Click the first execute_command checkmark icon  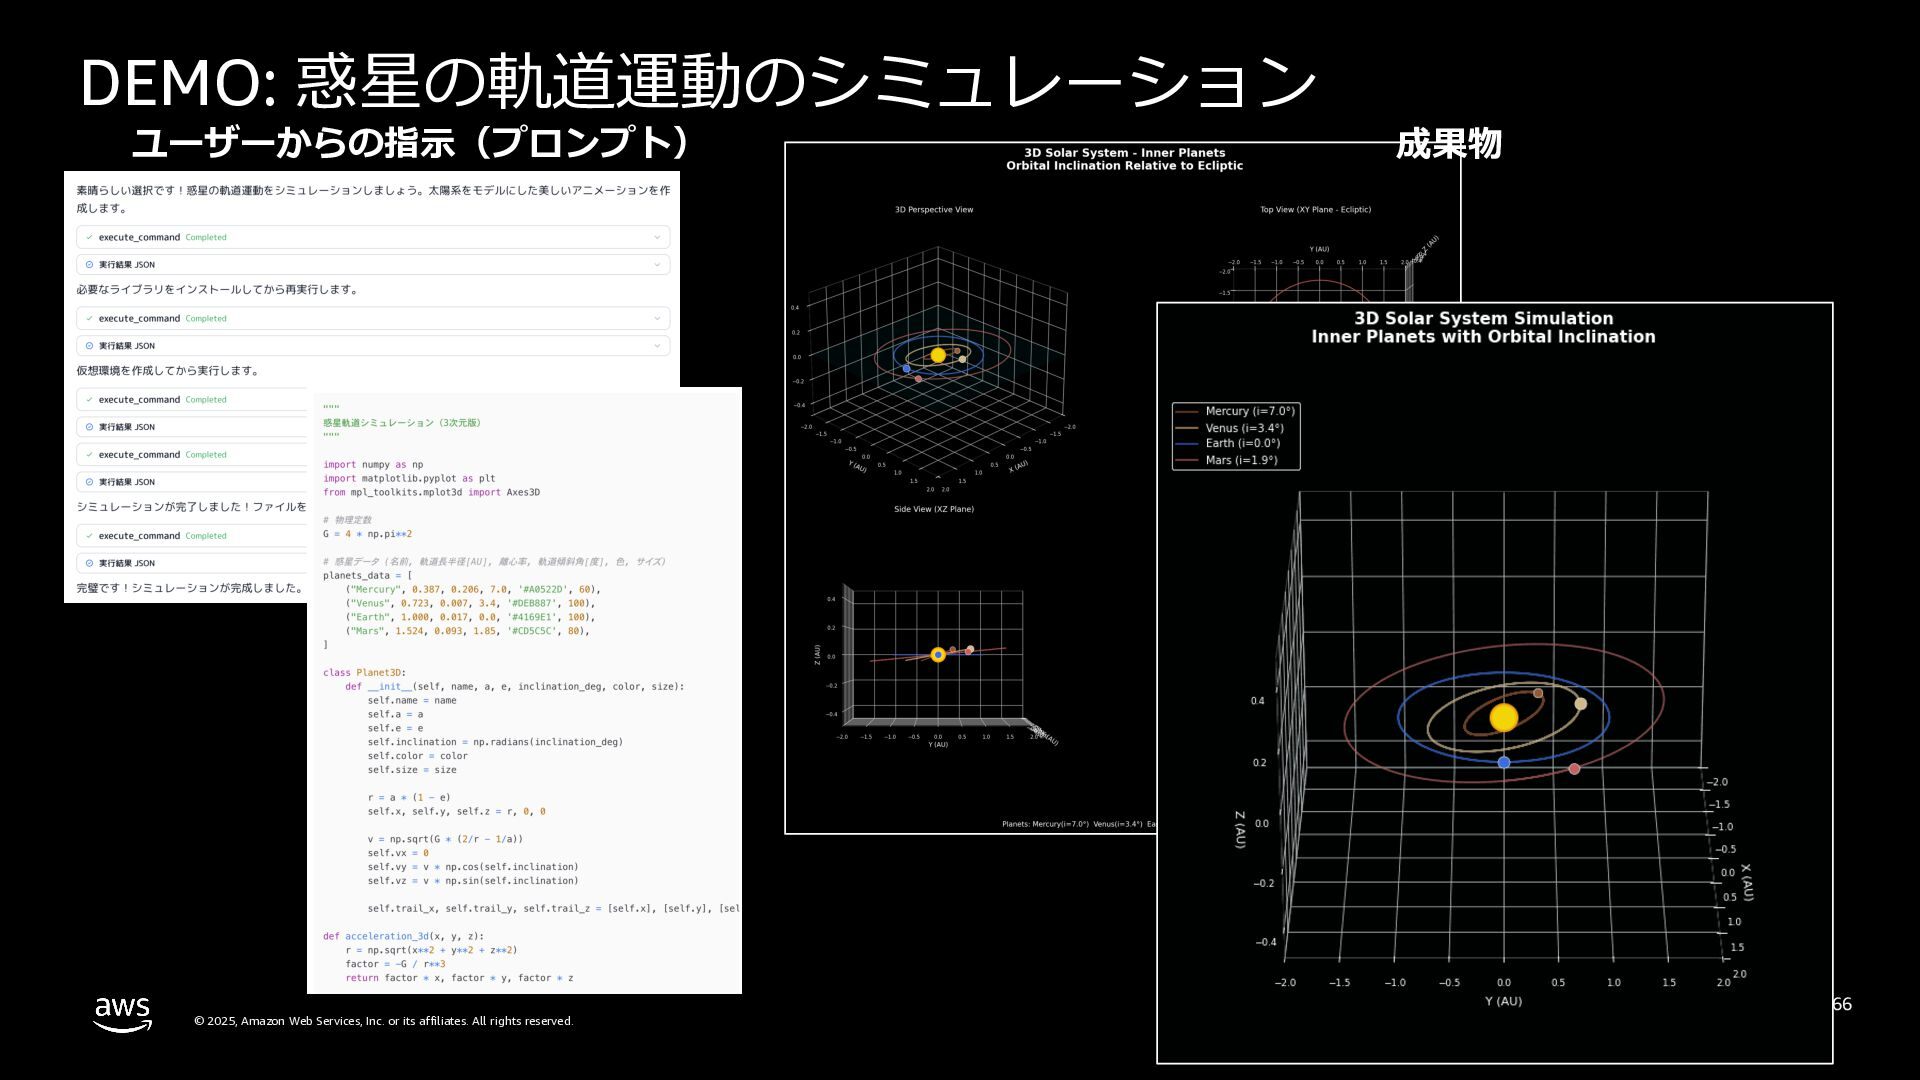(x=89, y=237)
